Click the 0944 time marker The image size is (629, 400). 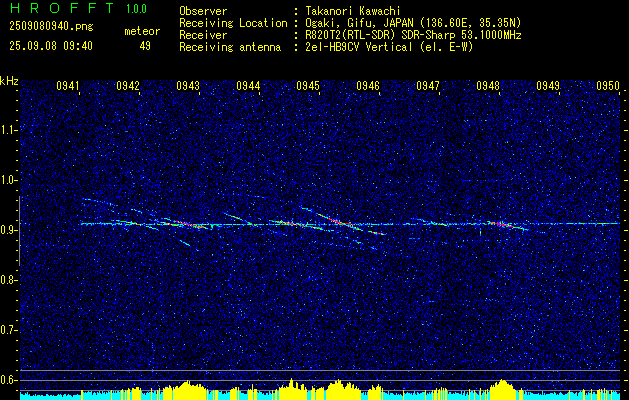(248, 86)
